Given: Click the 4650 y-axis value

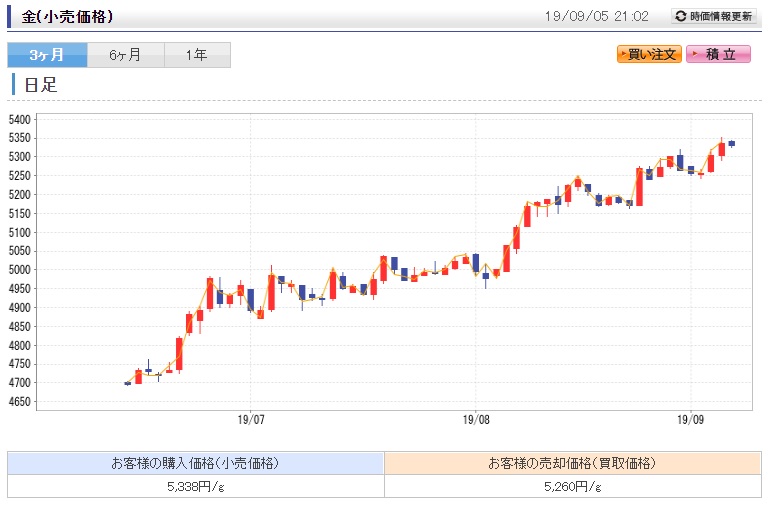Looking at the screenshot, I should tap(20, 402).
